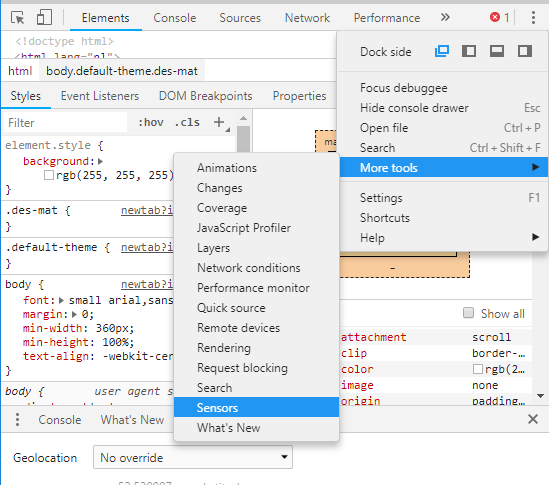Image resolution: width=549 pixels, height=485 pixels.
Task: Dock DevTools to the bottom
Action: coord(497,51)
